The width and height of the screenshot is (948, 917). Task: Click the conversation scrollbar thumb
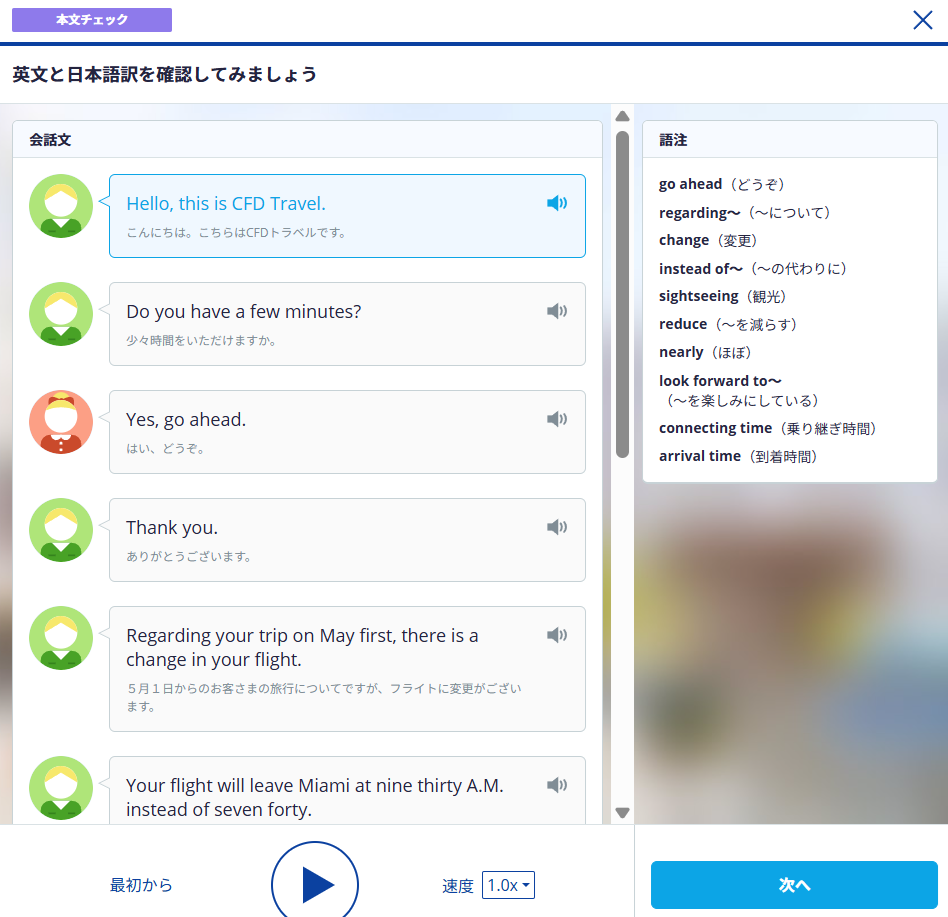[622, 290]
